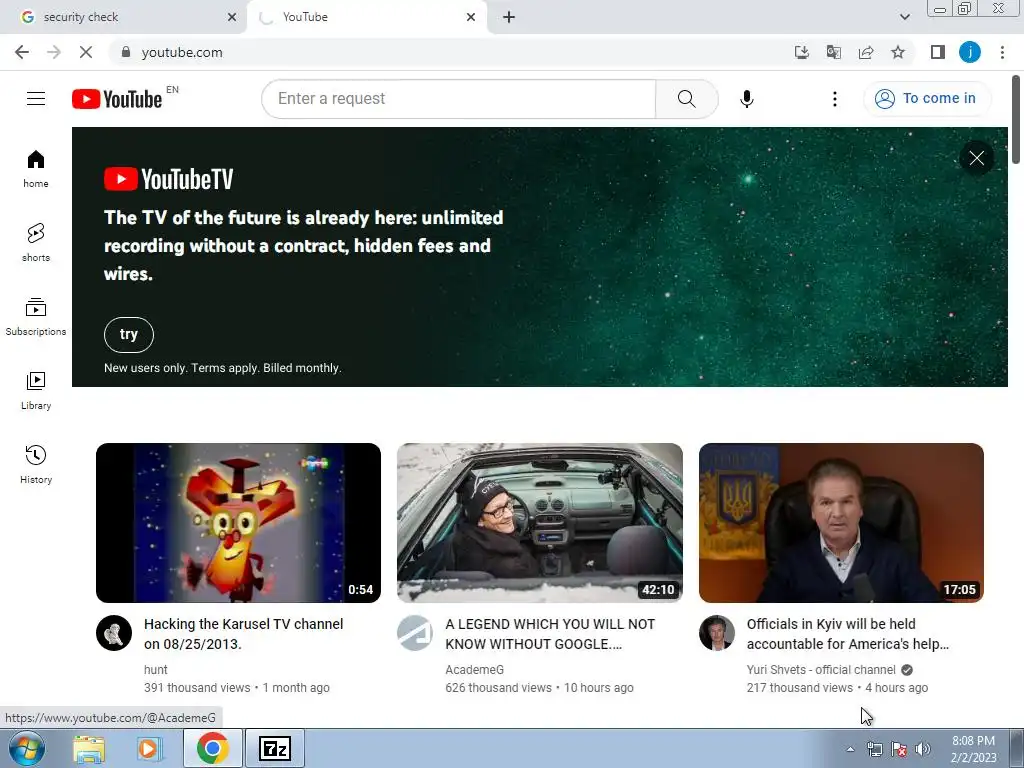Click the page vertical scrollbar
This screenshot has height=768, width=1024.
point(1016,120)
